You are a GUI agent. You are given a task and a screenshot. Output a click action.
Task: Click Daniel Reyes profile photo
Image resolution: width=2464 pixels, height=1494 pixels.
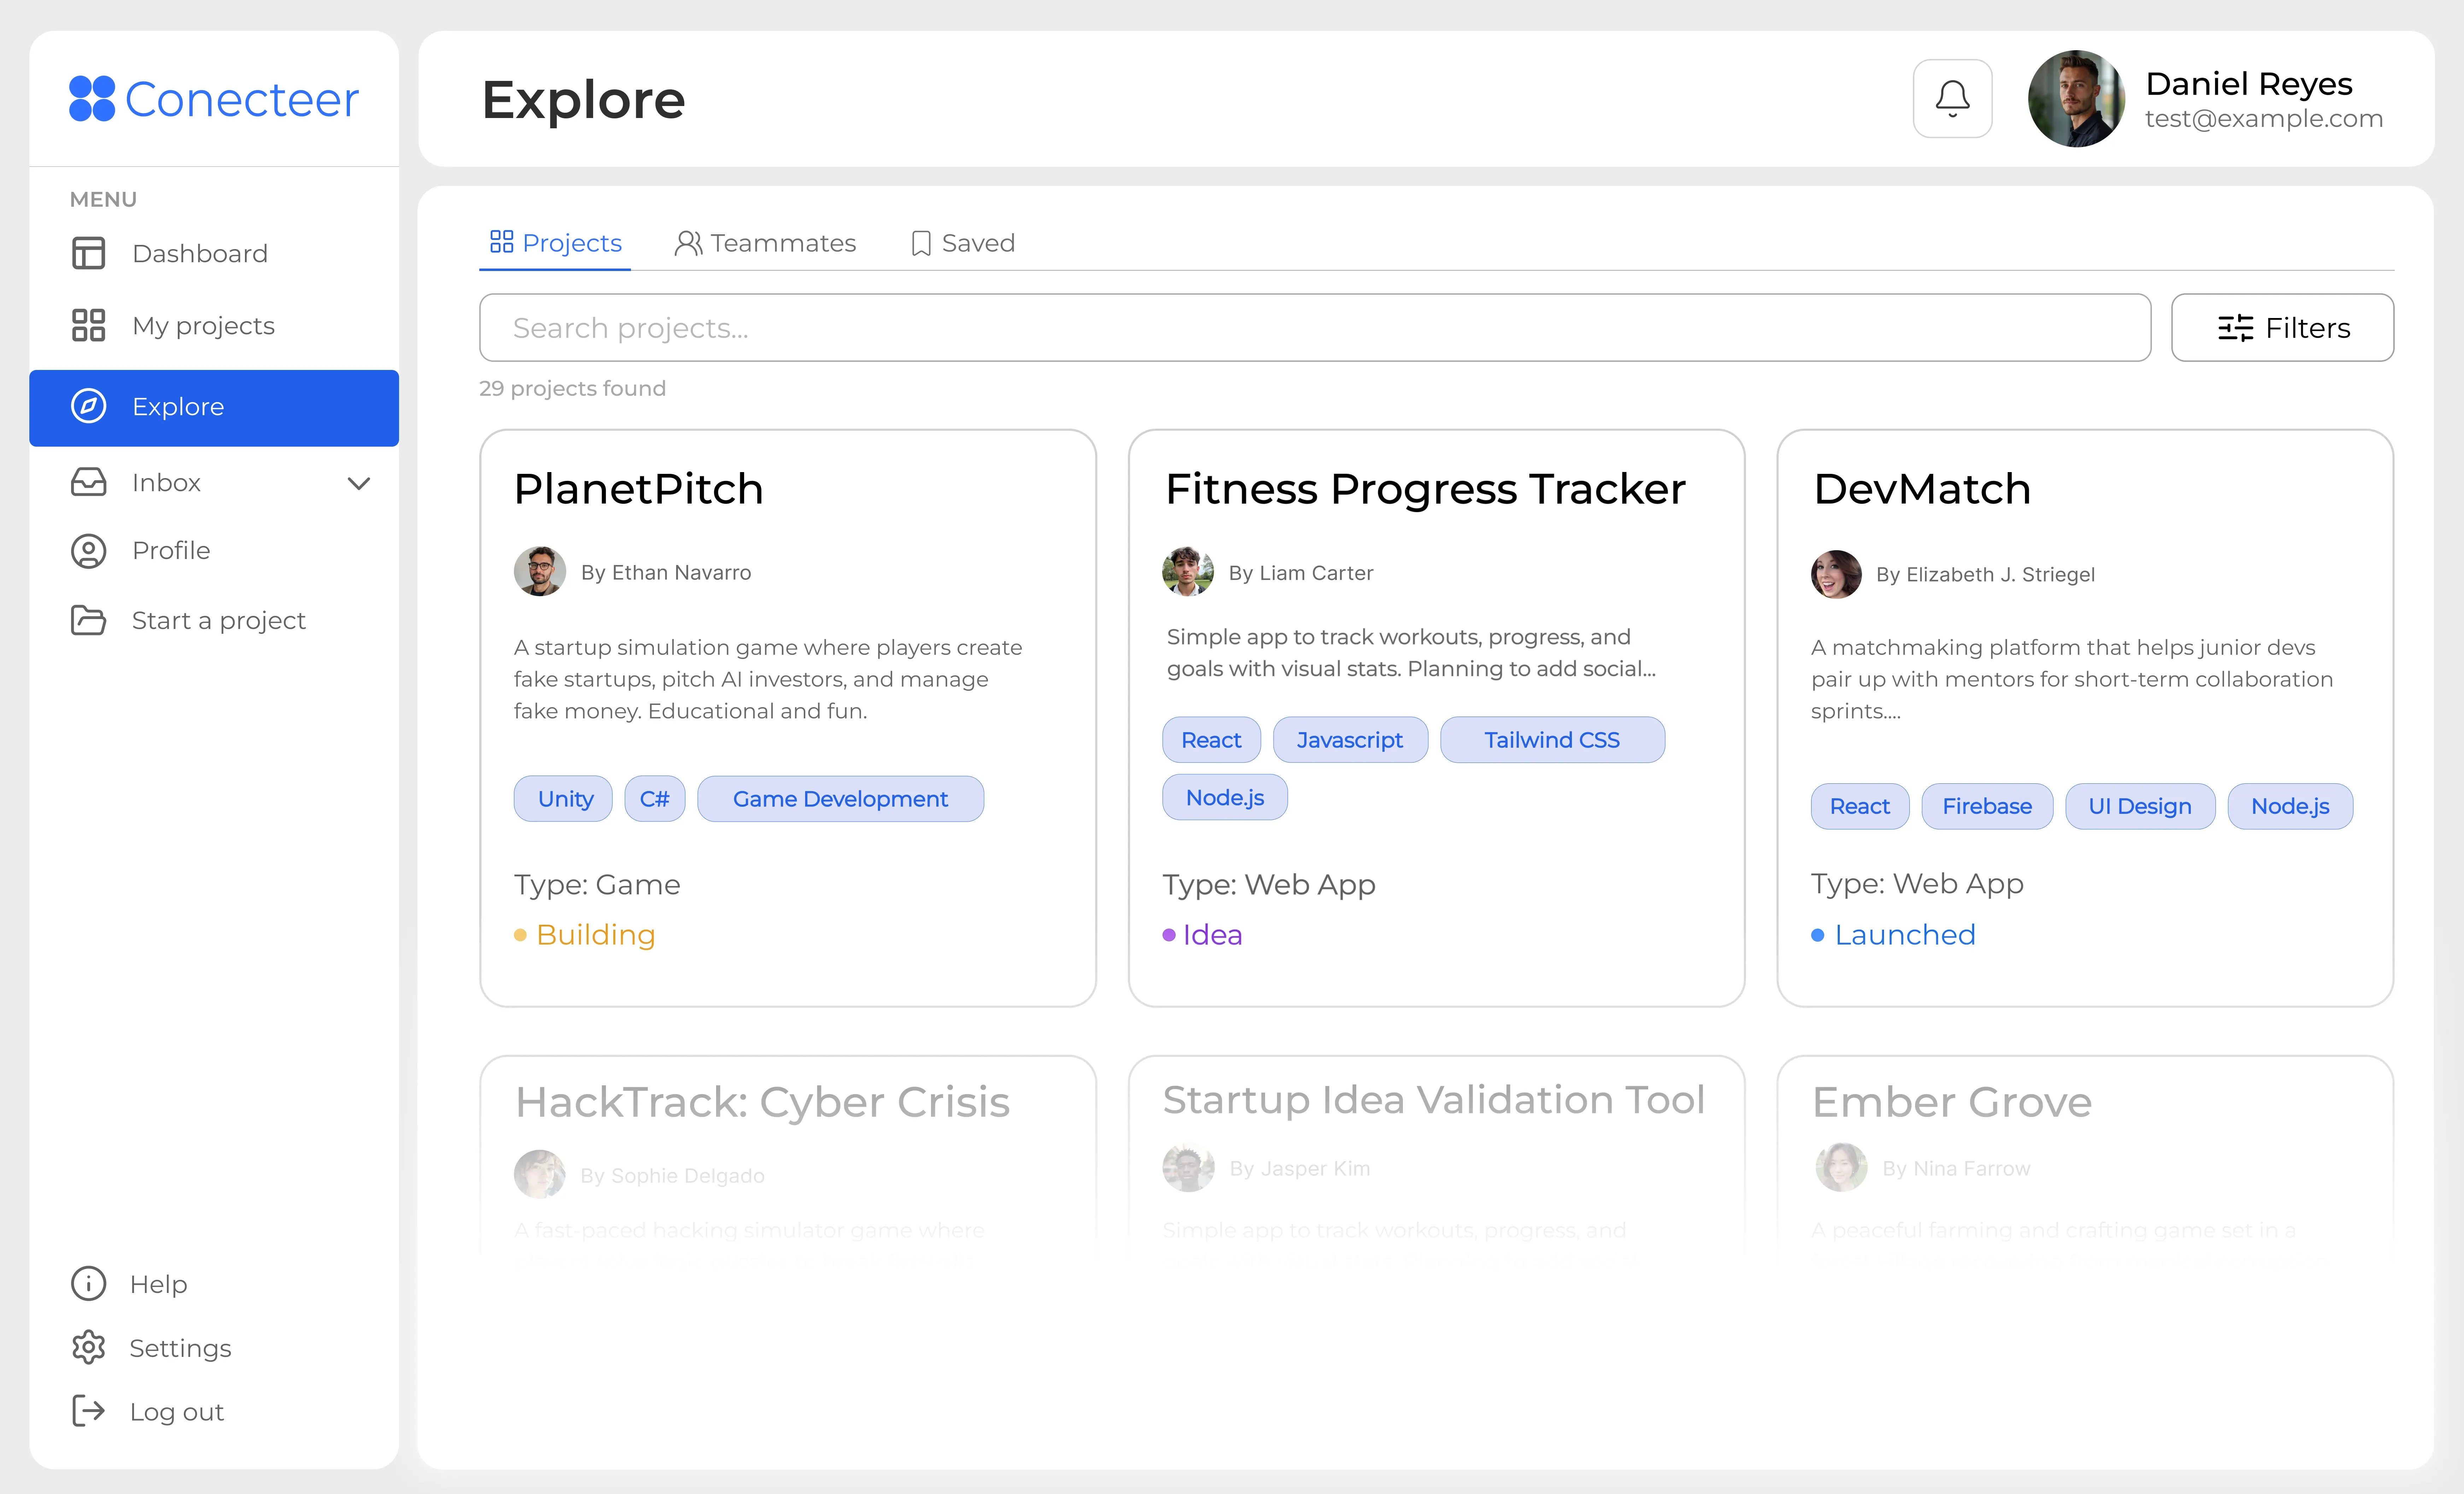pyautogui.click(x=2076, y=99)
